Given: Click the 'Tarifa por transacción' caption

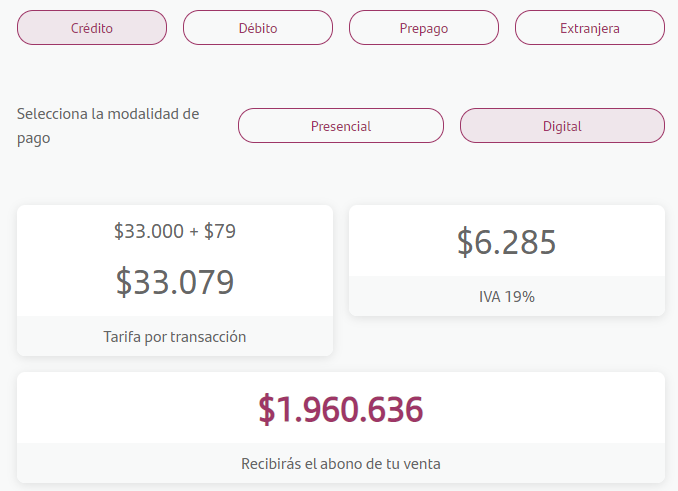Looking at the screenshot, I should (x=175, y=337).
